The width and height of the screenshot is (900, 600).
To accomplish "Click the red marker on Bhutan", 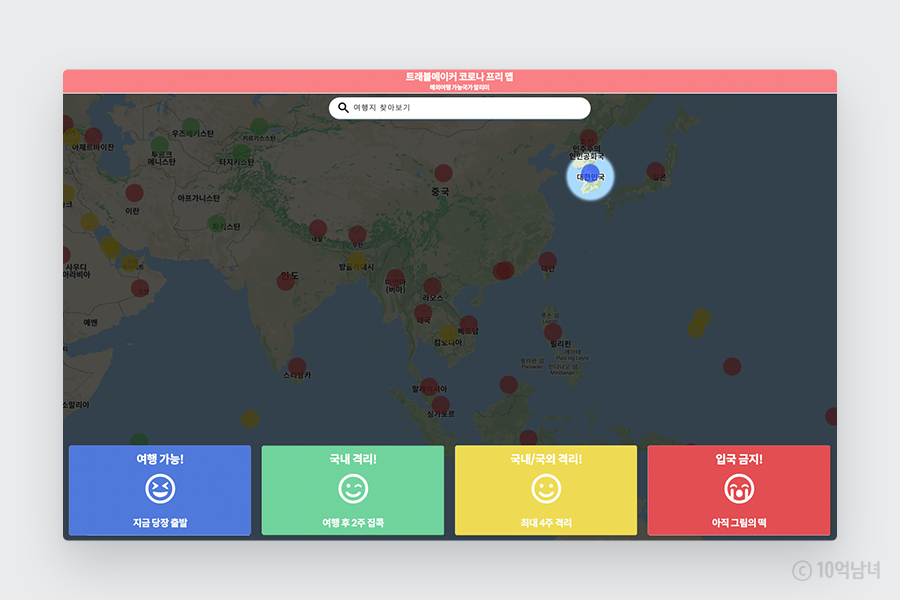I will click(x=357, y=234).
